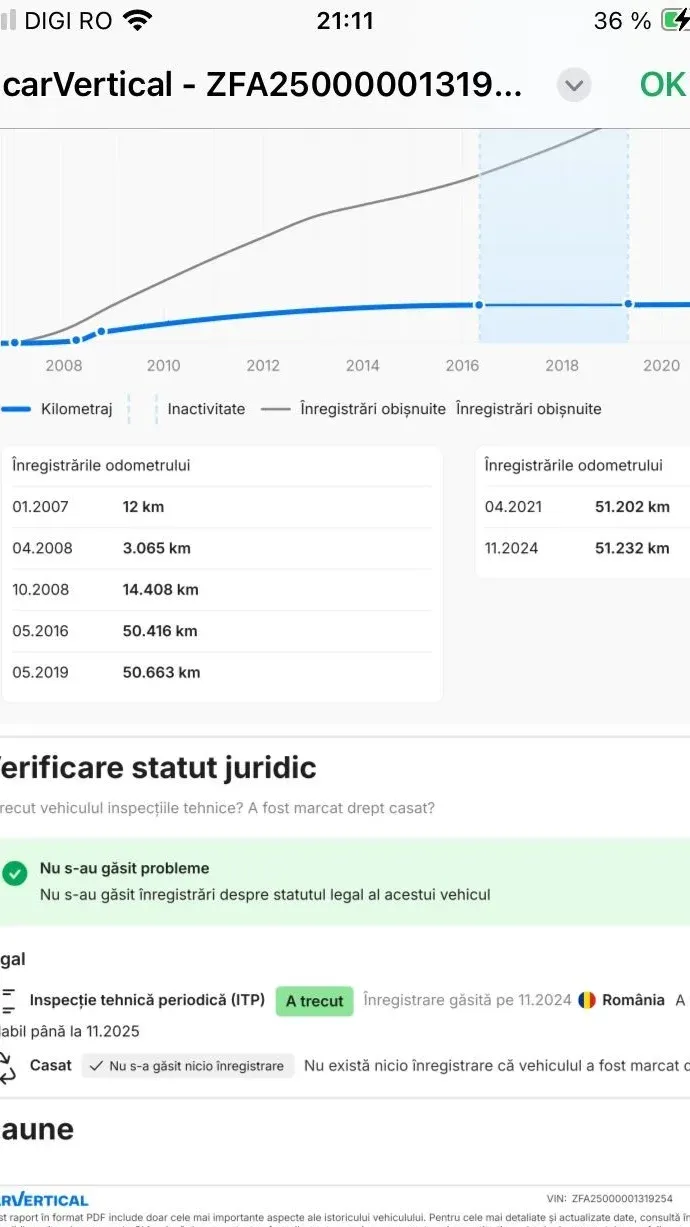Tap the 51.202 km value

point(632,507)
